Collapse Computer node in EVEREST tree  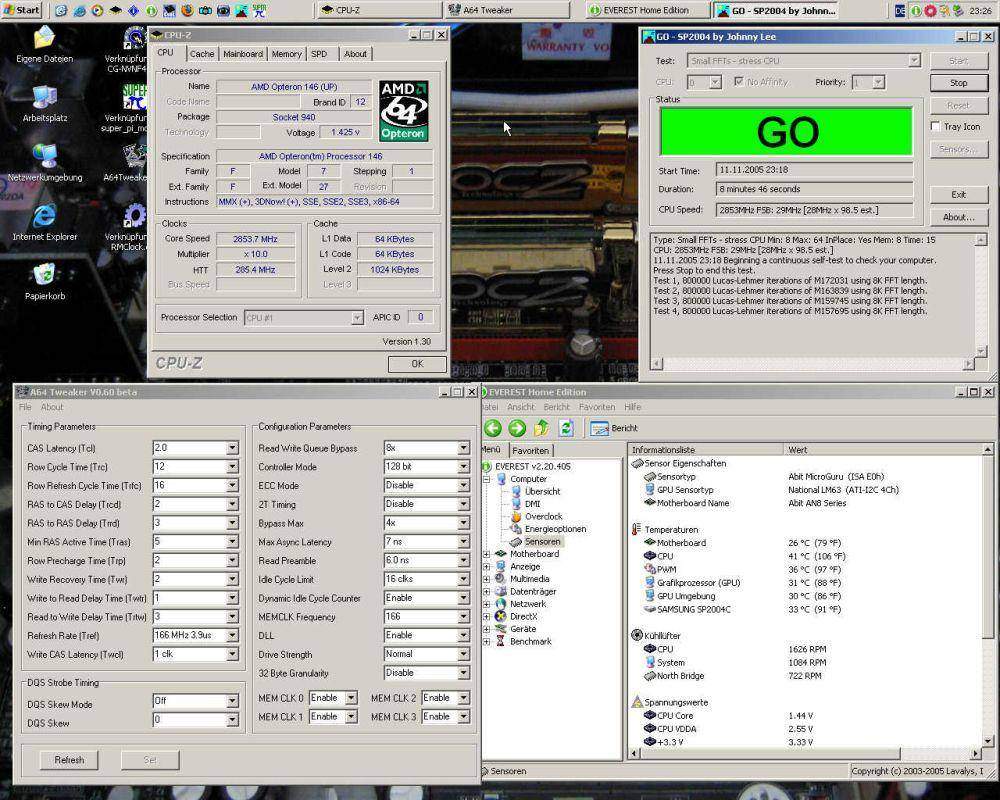487,478
